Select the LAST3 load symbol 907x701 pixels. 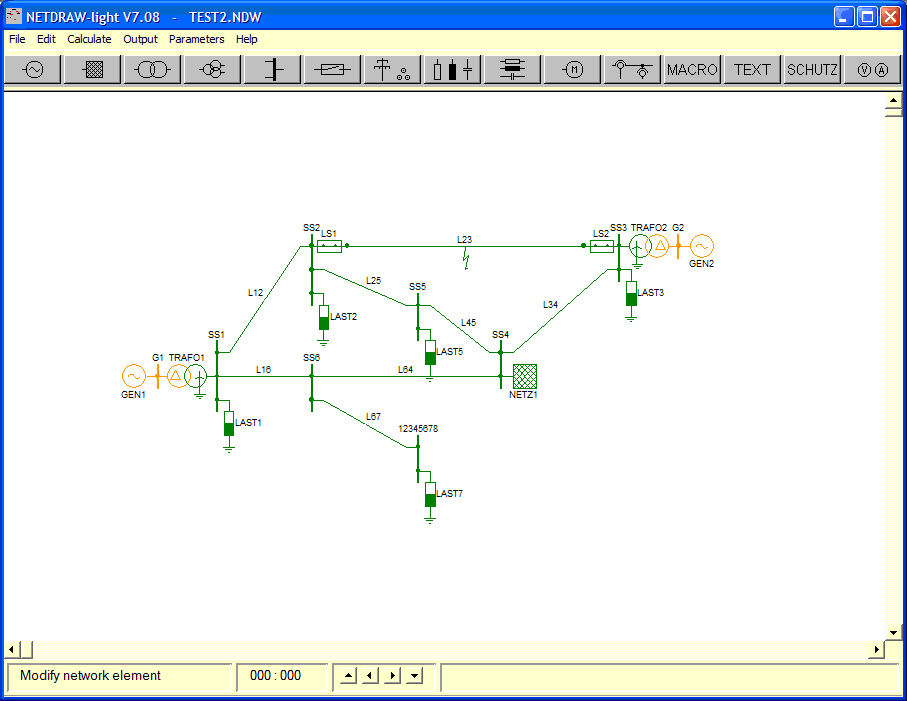click(631, 294)
